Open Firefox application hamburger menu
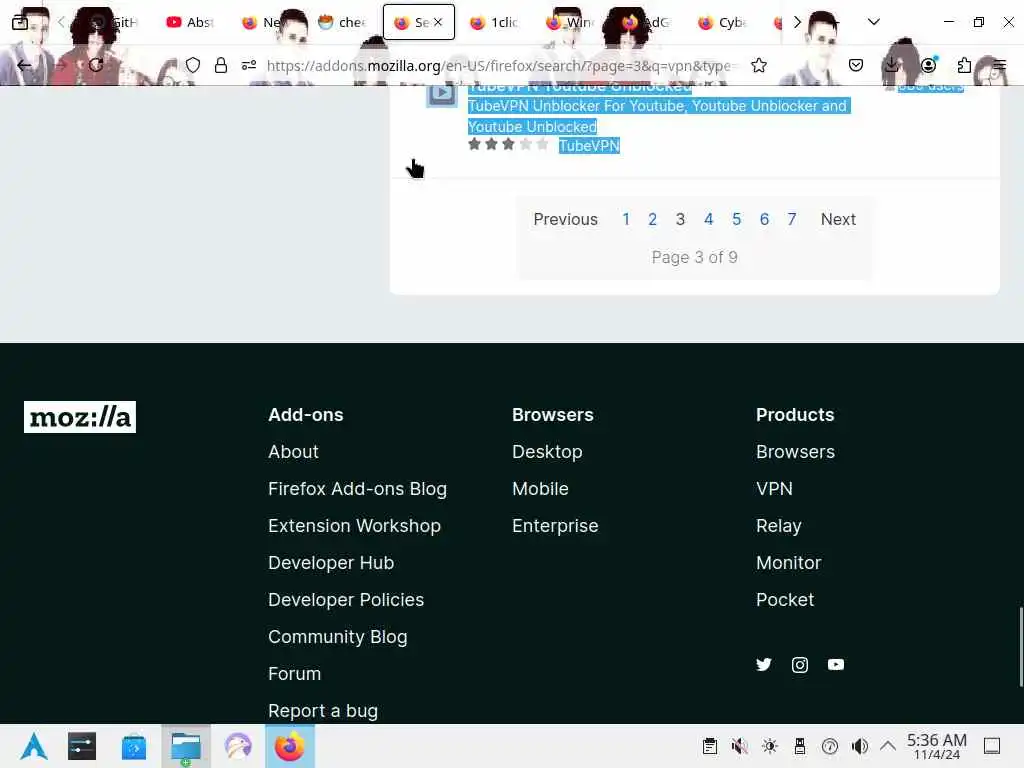The width and height of the screenshot is (1024, 768). [999, 65]
